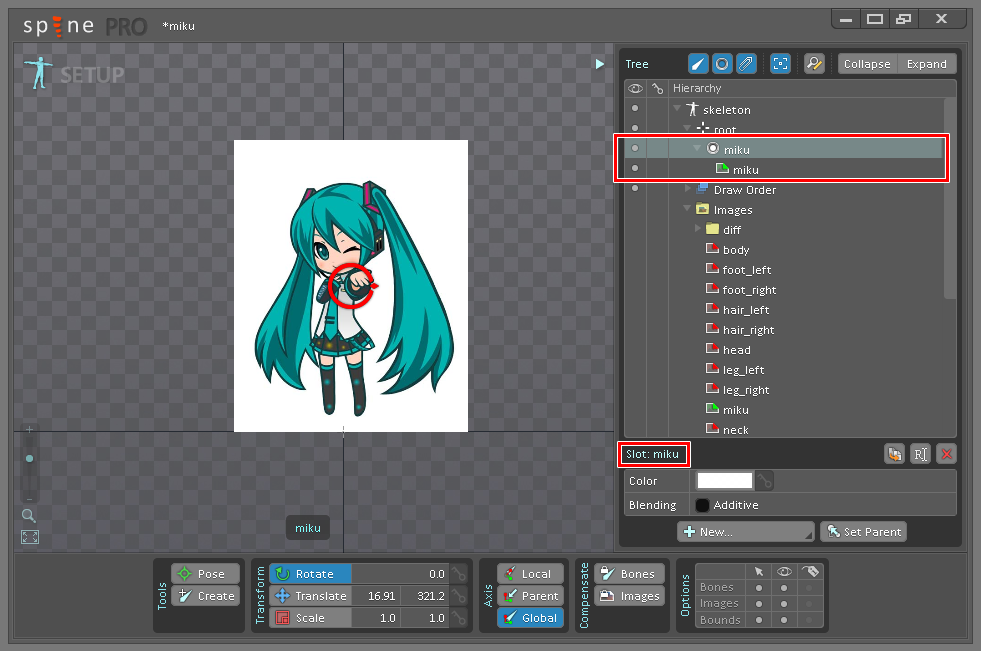The width and height of the screenshot is (981, 651).
Task: Click the key icon next to Scale values
Action: tap(459, 618)
